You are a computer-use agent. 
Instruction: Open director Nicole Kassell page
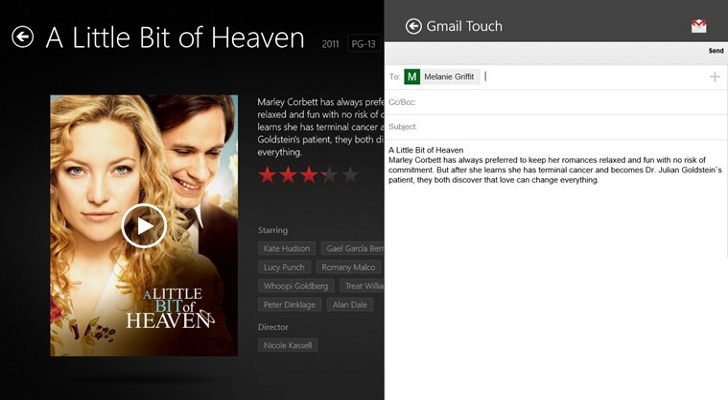(x=287, y=345)
